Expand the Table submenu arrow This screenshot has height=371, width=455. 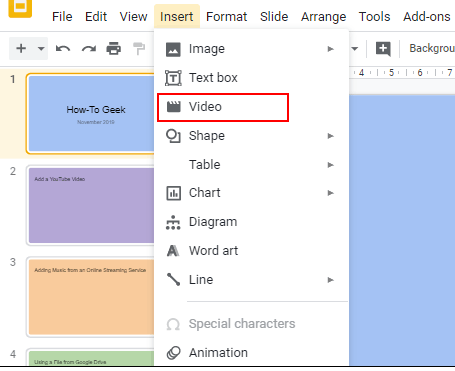(x=330, y=165)
